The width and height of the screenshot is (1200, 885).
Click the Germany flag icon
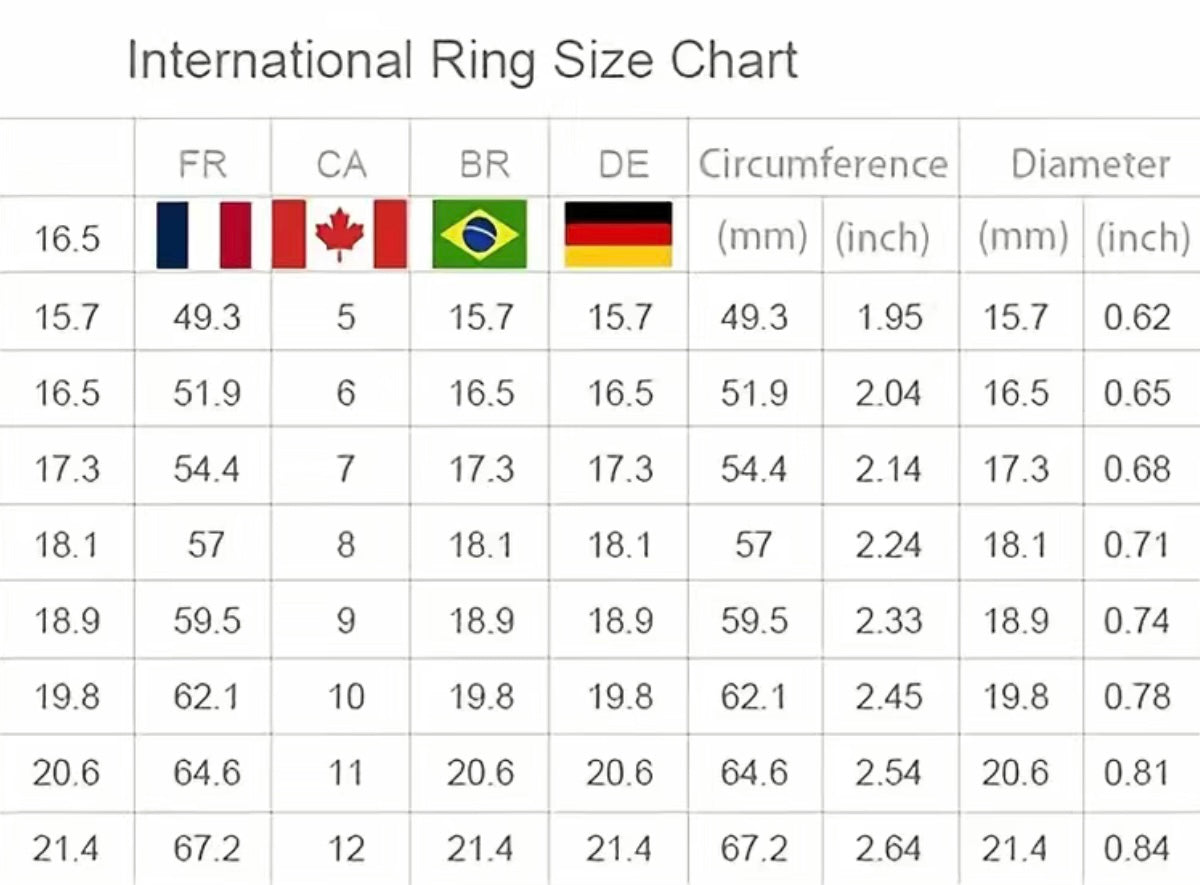tap(619, 235)
